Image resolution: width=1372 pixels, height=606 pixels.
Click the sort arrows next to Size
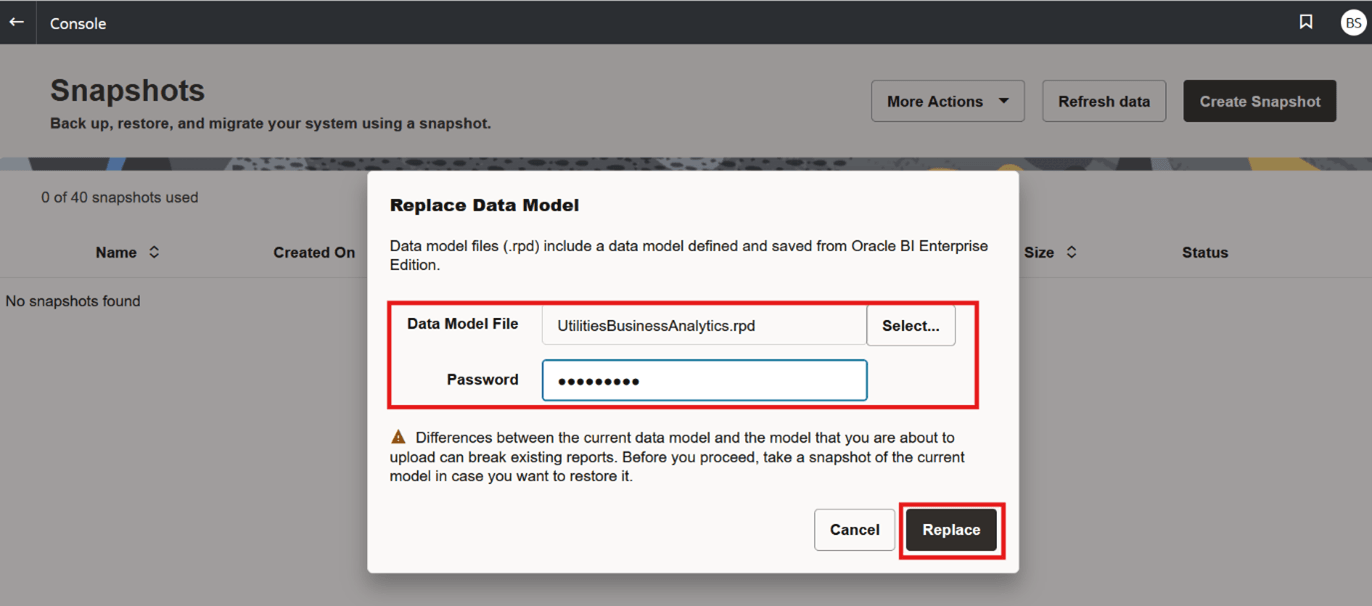[1070, 252]
